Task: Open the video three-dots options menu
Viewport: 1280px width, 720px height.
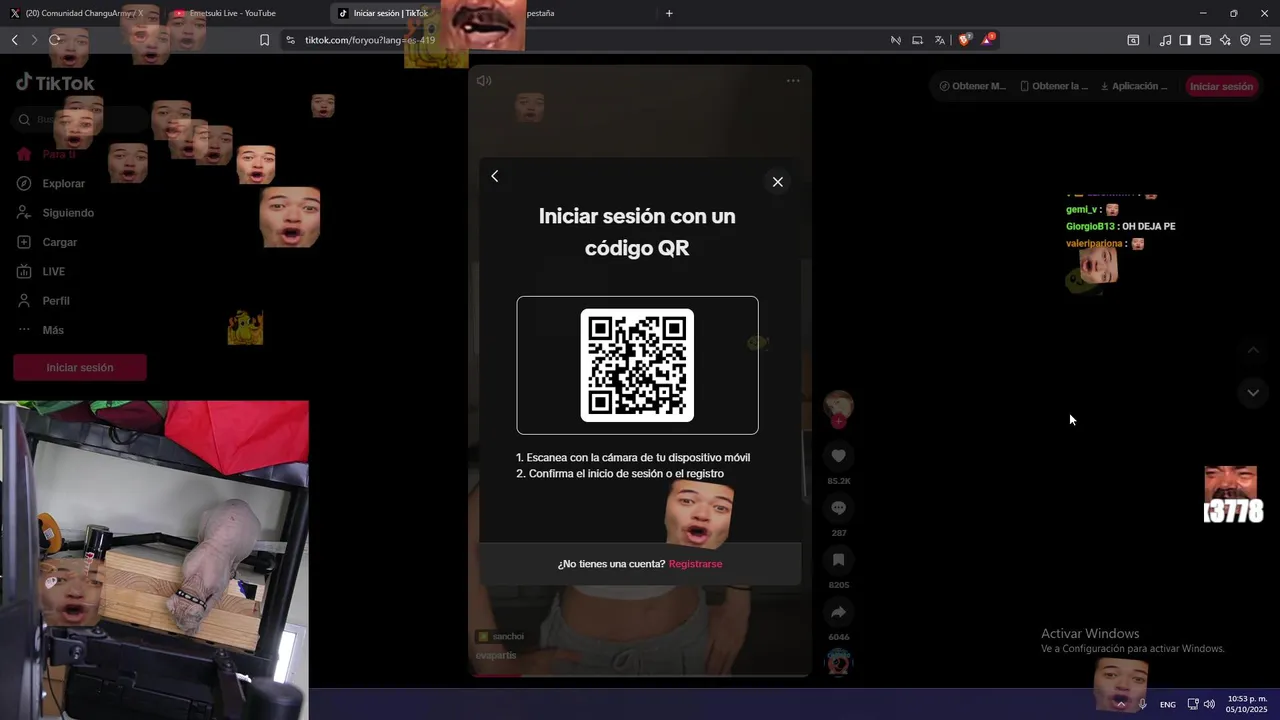Action: [x=793, y=81]
